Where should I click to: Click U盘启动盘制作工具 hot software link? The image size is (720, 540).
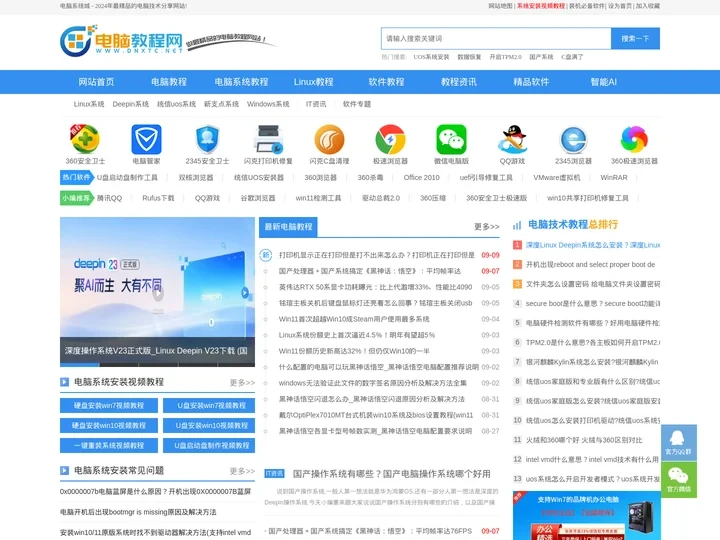pos(127,177)
